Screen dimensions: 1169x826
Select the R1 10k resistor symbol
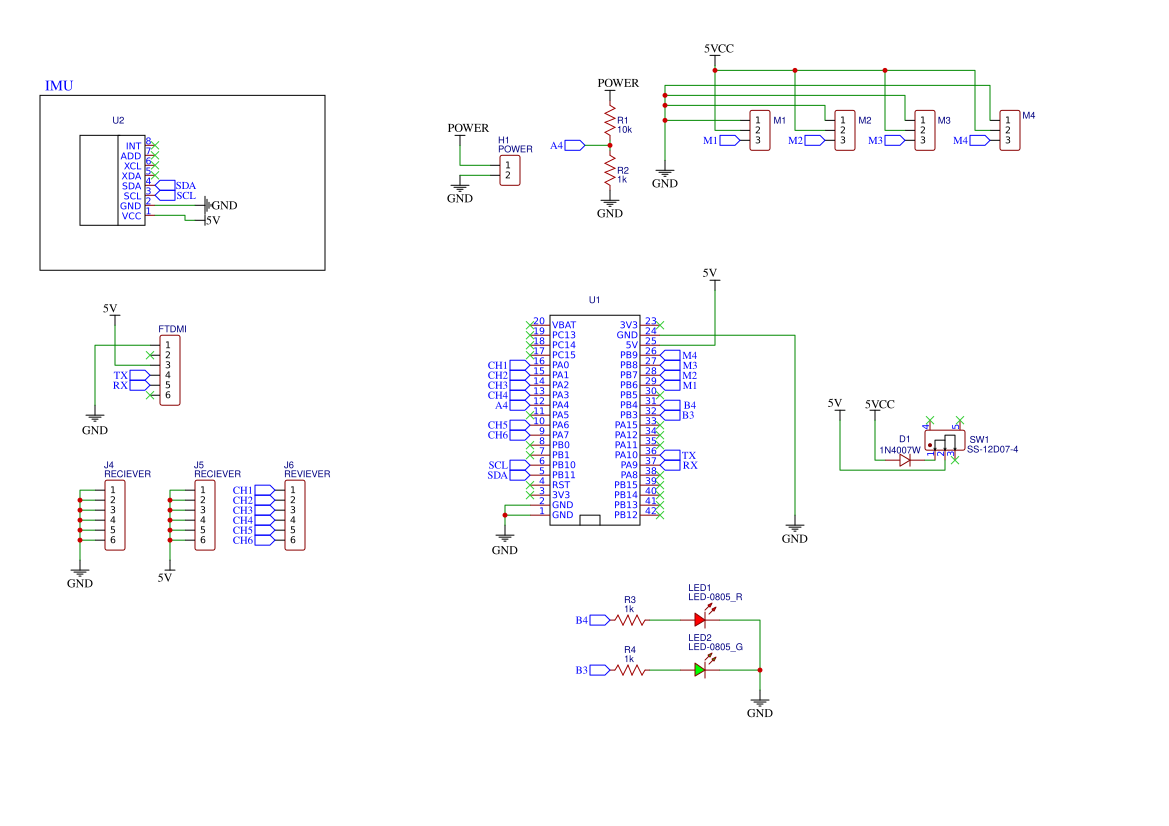pyautogui.click(x=609, y=123)
